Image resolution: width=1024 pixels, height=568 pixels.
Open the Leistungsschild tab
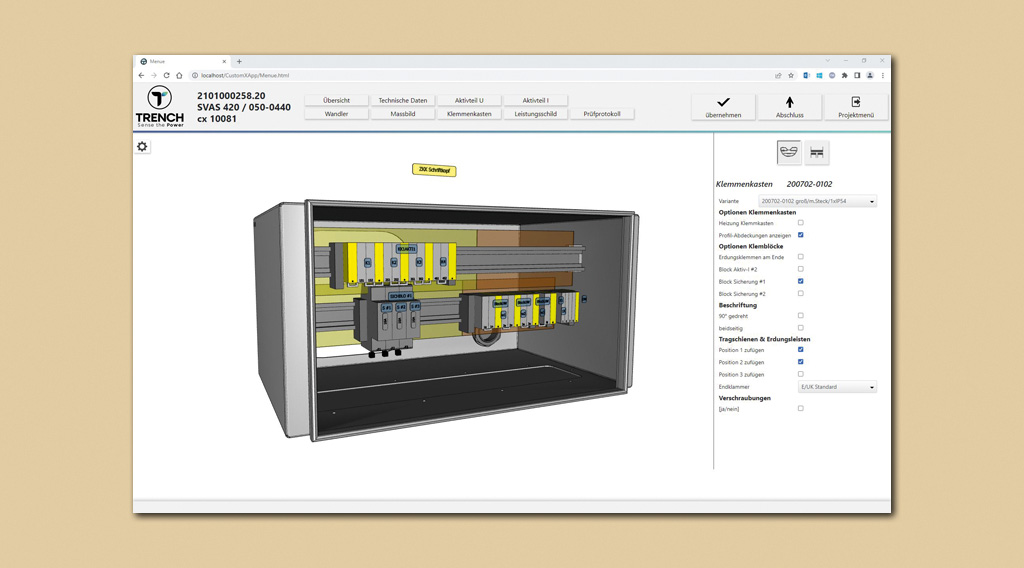(535, 114)
